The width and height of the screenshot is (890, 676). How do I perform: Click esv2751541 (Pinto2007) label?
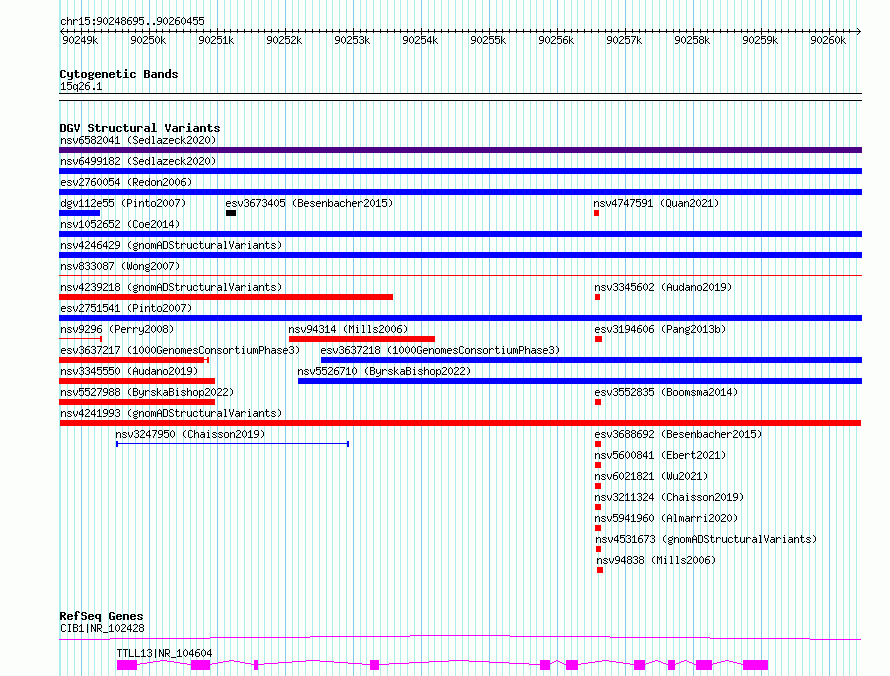pos(126,308)
